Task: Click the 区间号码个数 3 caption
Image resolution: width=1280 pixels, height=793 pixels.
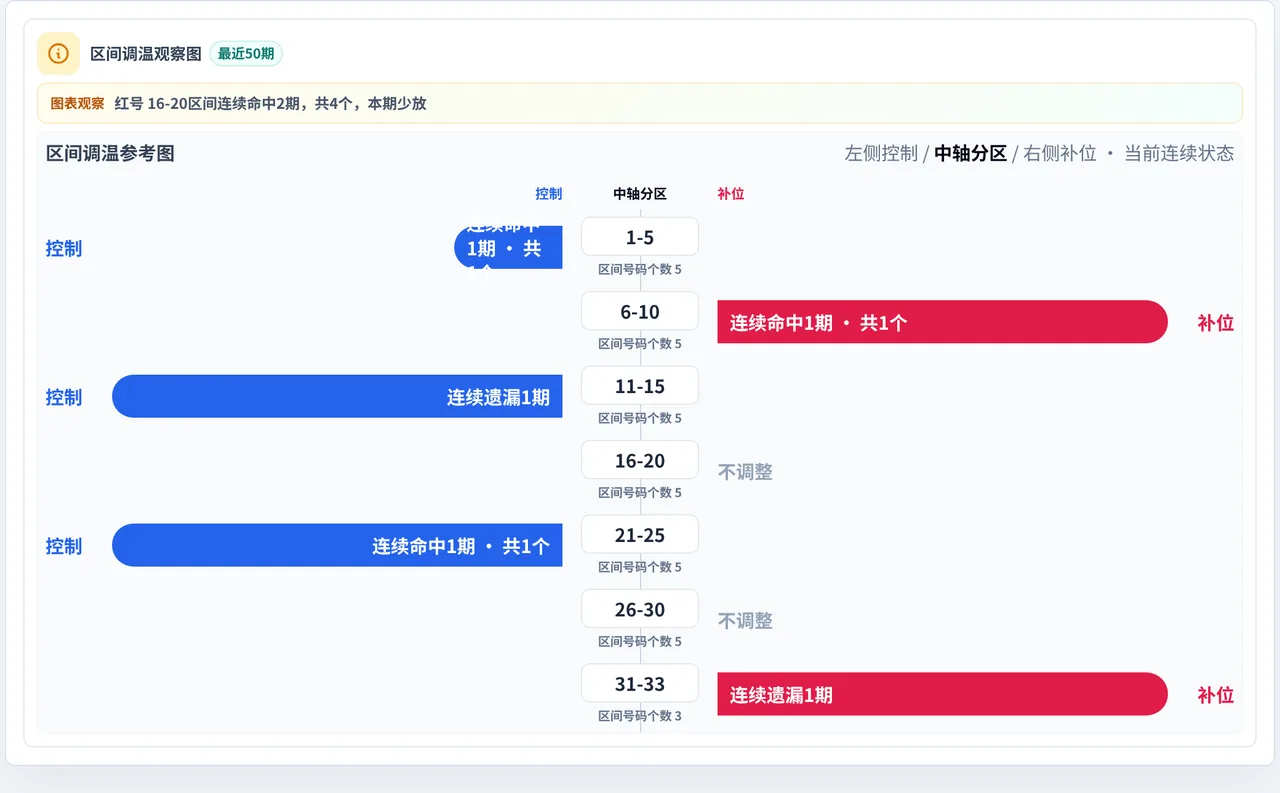Action: point(640,716)
